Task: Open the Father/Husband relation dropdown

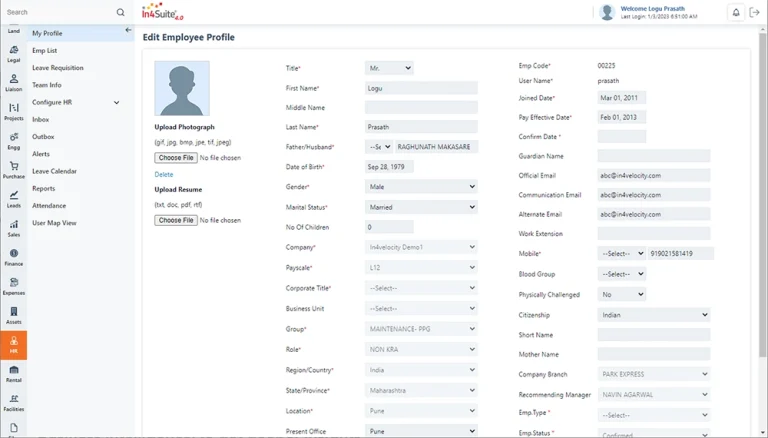Action: [x=379, y=146]
